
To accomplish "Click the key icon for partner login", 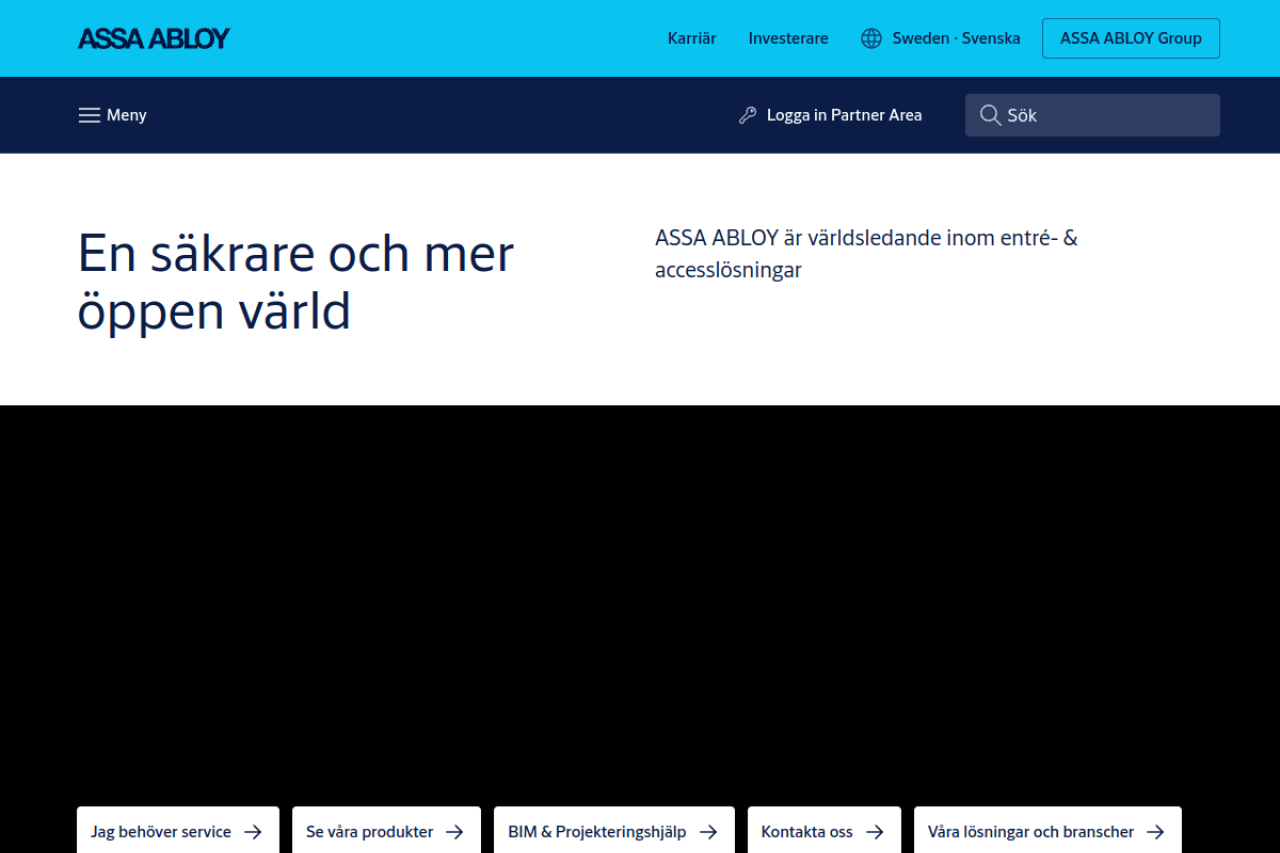I will 748,115.
